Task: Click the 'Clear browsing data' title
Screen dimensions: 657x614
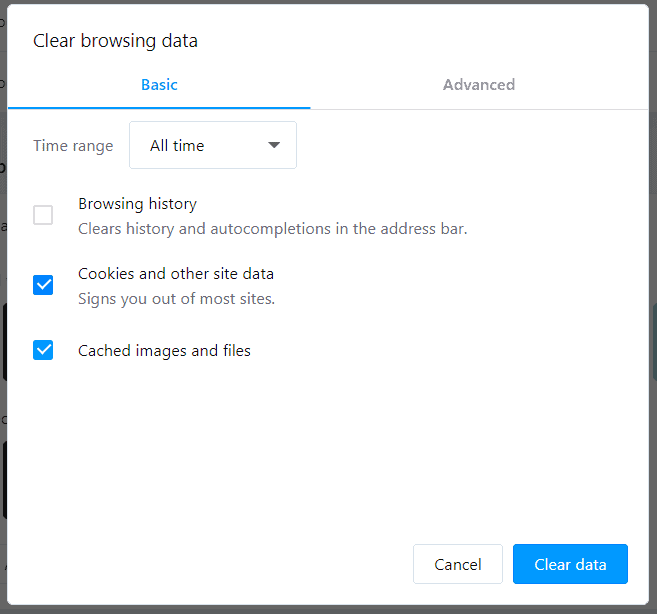Action: pyautogui.click(x=115, y=41)
